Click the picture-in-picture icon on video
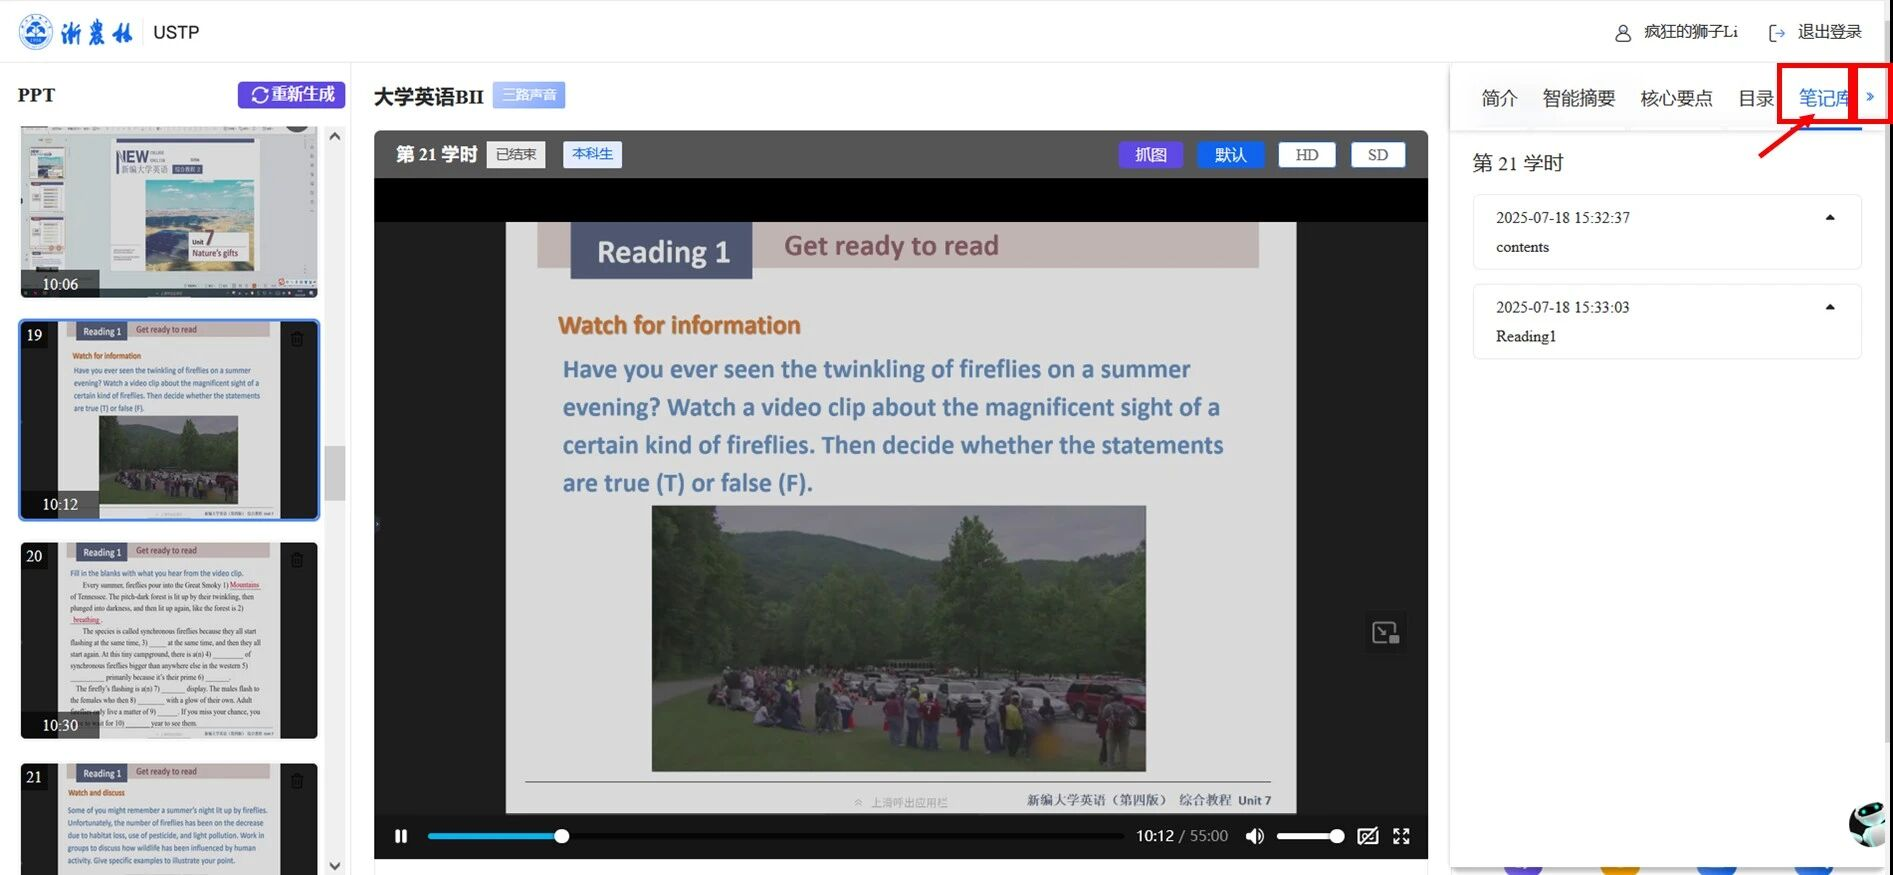The width and height of the screenshot is (1893, 875). tap(1385, 632)
